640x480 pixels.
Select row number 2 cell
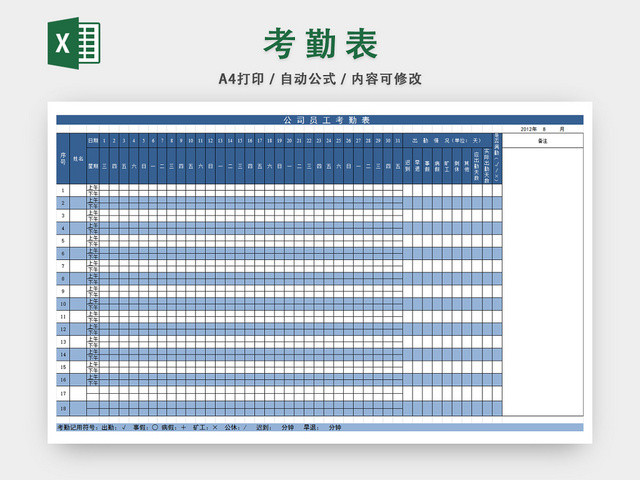(x=63, y=203)
